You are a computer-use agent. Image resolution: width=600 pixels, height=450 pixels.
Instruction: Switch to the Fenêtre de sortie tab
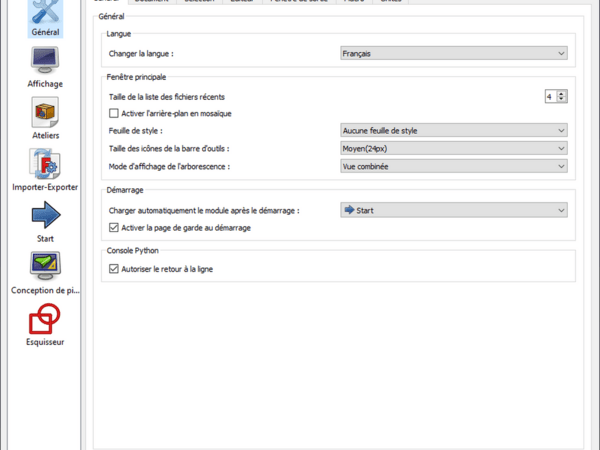click(x=297, y=3)
